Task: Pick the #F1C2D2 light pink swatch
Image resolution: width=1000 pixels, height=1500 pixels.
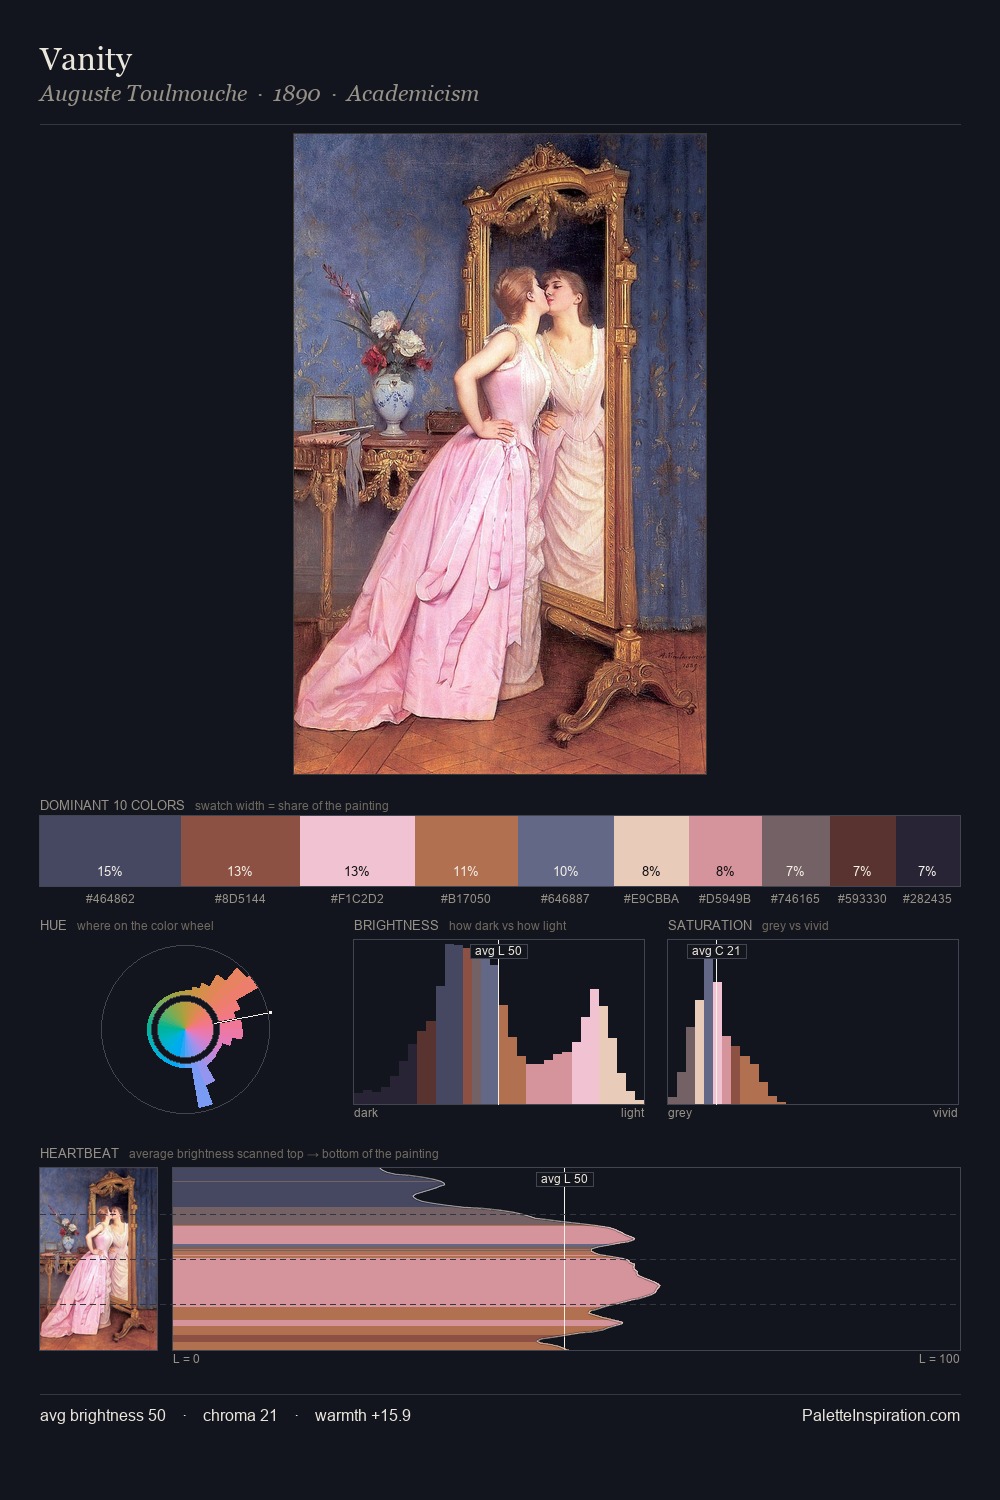Action: (x=357, y=851)
